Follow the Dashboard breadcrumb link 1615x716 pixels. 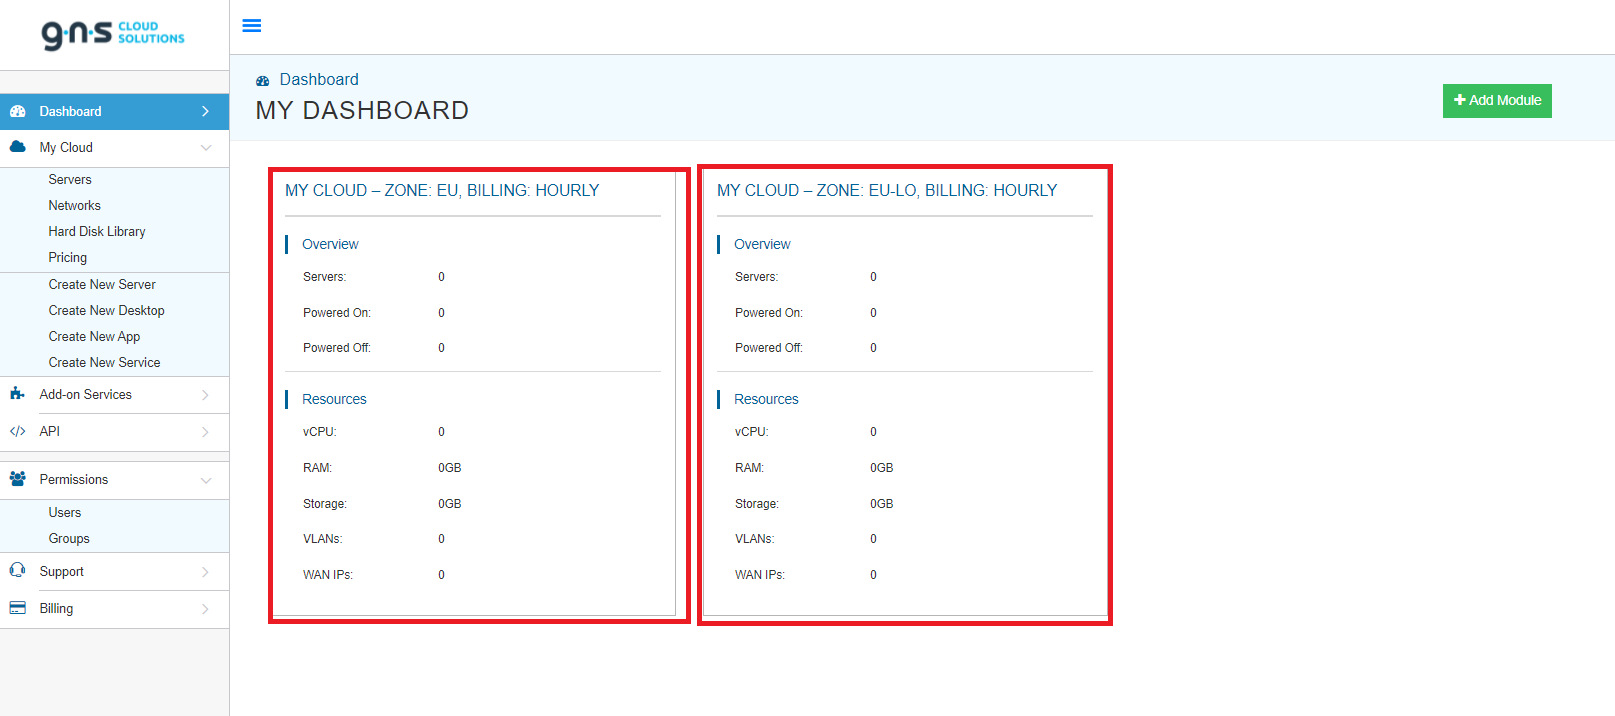pos(319,79)
